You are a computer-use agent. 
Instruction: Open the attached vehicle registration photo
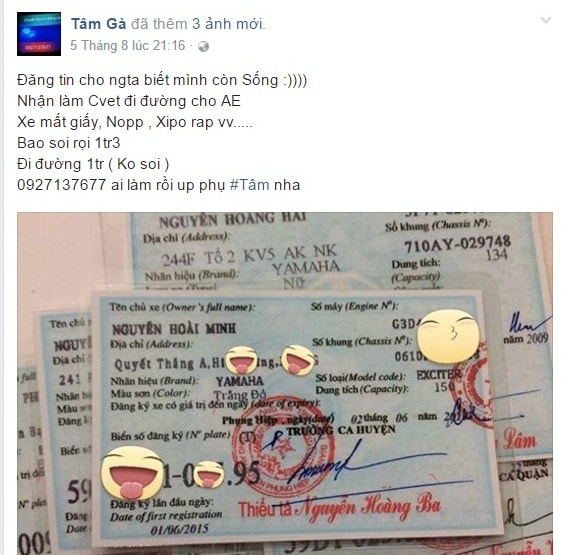point(285,383)
